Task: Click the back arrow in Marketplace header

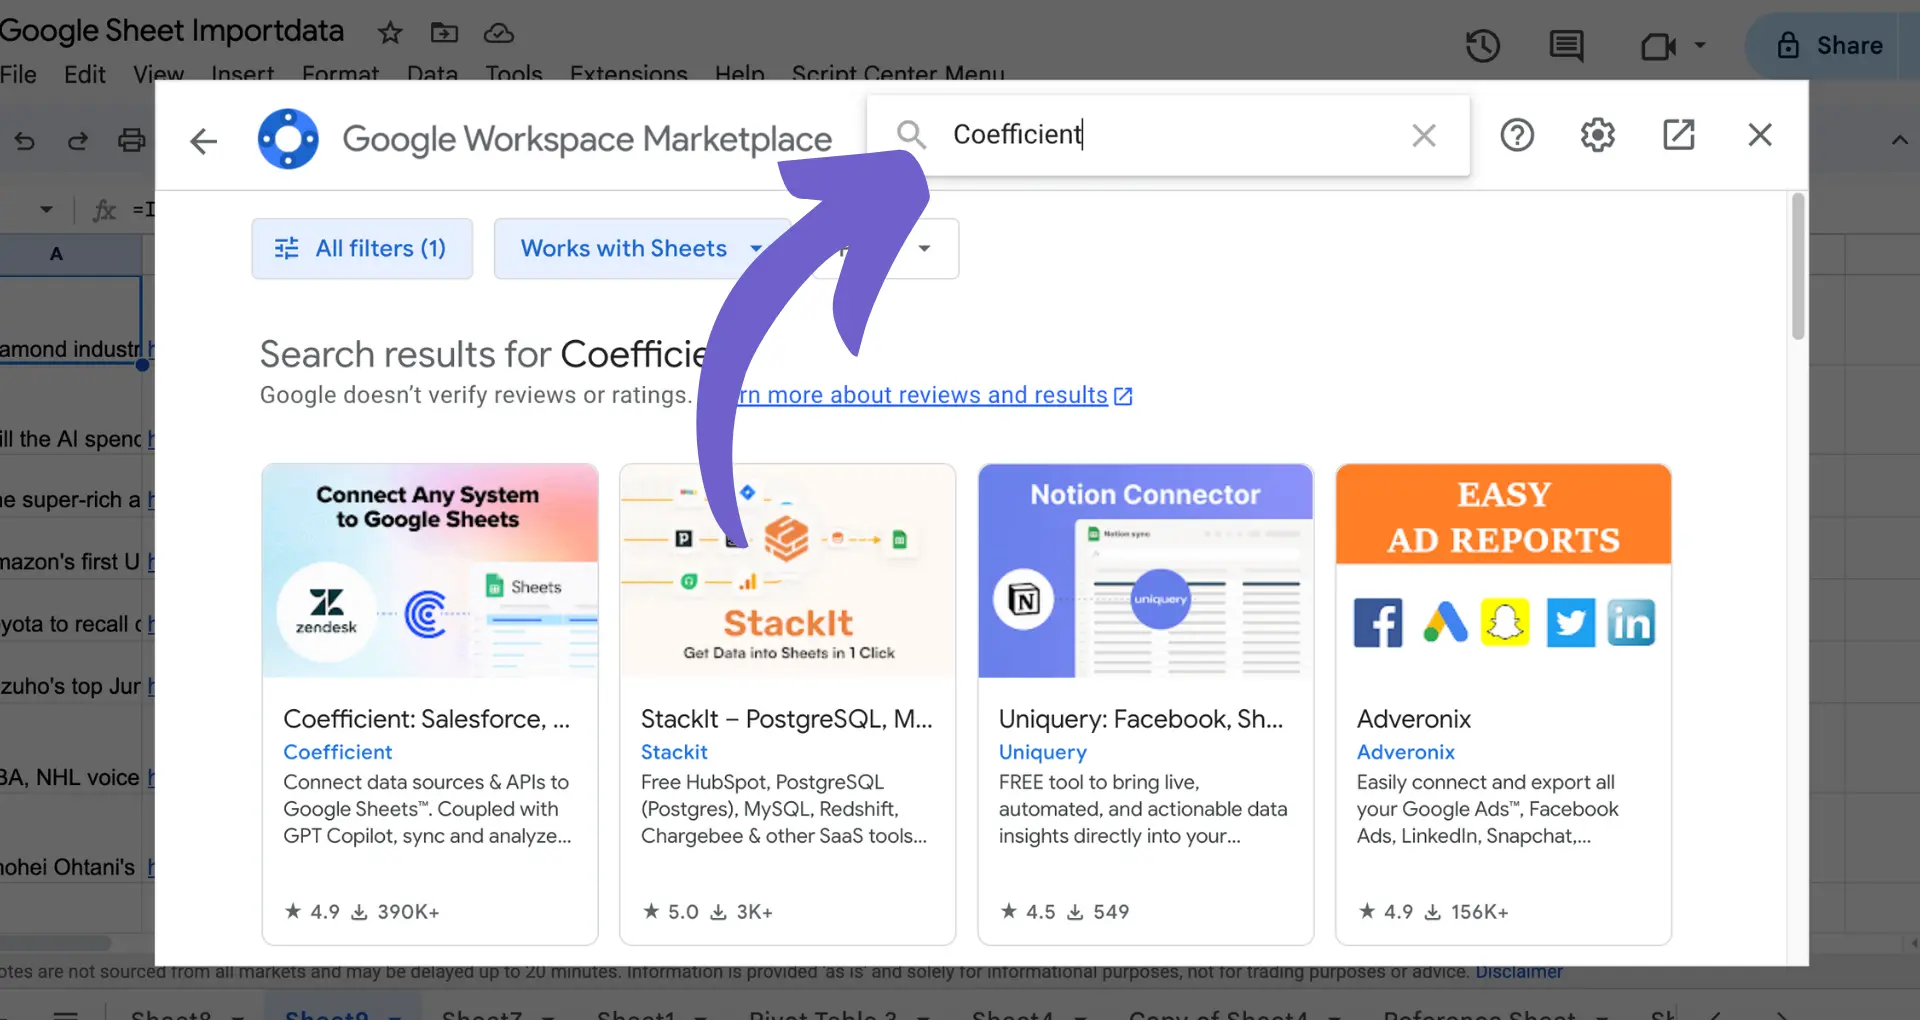Action: click(204, 141)
